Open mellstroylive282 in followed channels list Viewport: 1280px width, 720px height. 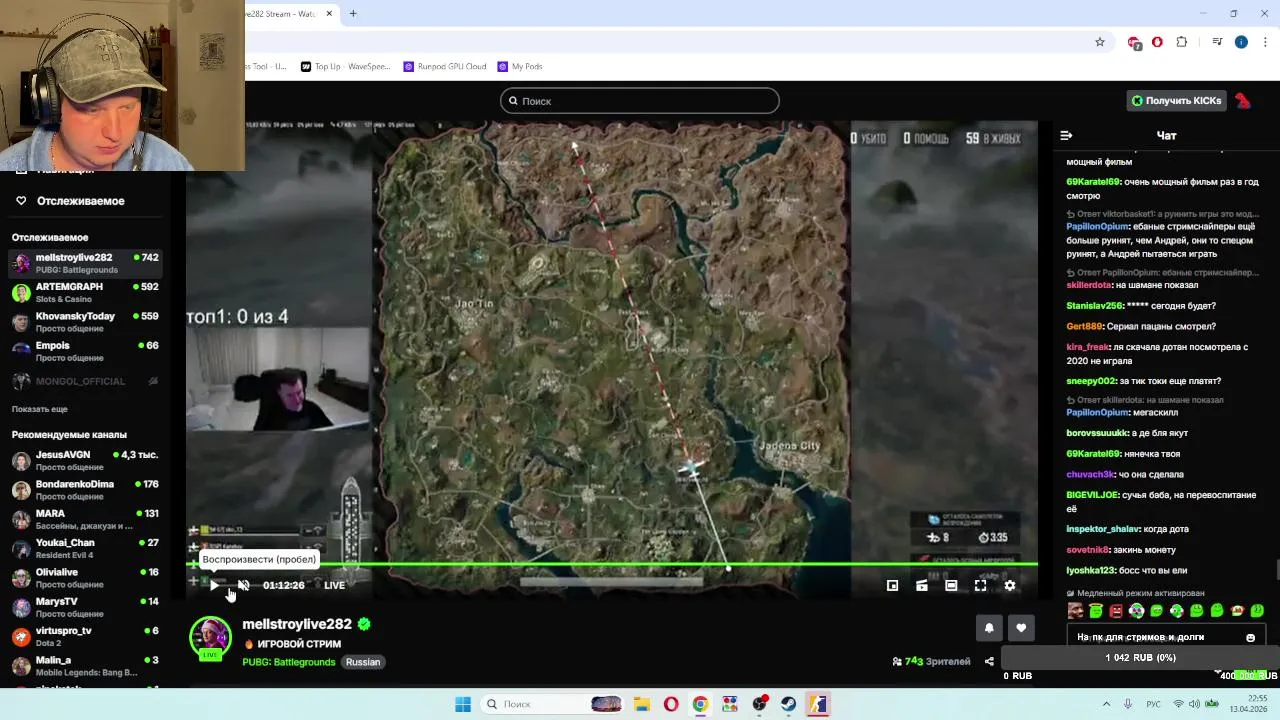[x=85, y=263]
